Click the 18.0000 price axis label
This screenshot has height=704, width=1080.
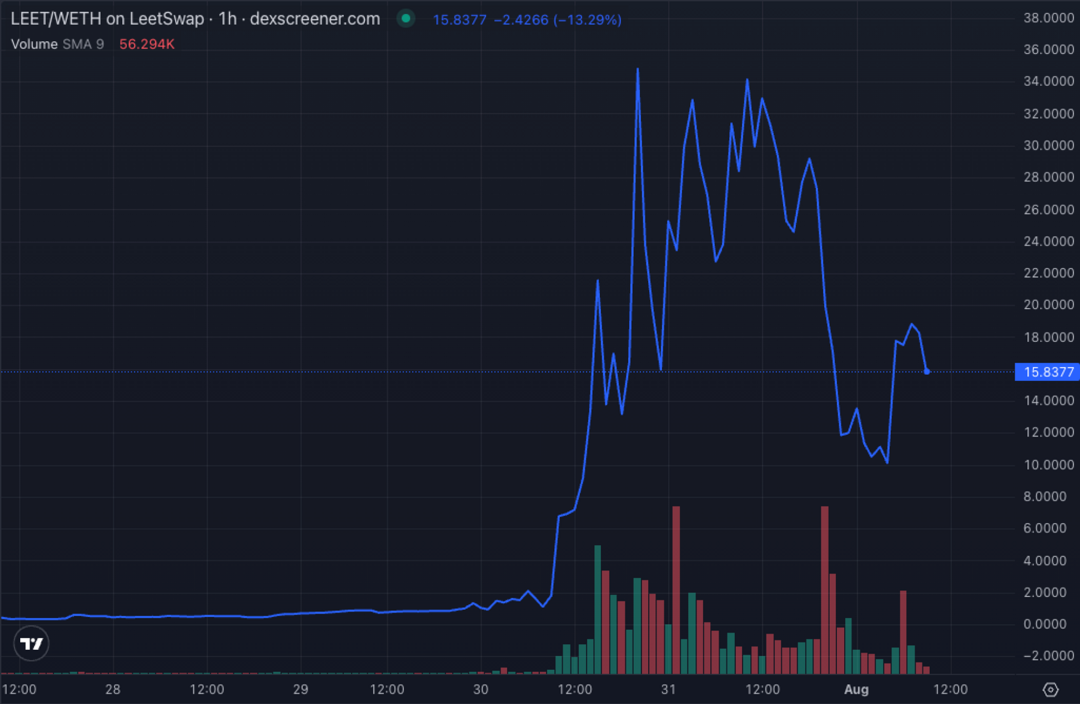point(1048,337)
